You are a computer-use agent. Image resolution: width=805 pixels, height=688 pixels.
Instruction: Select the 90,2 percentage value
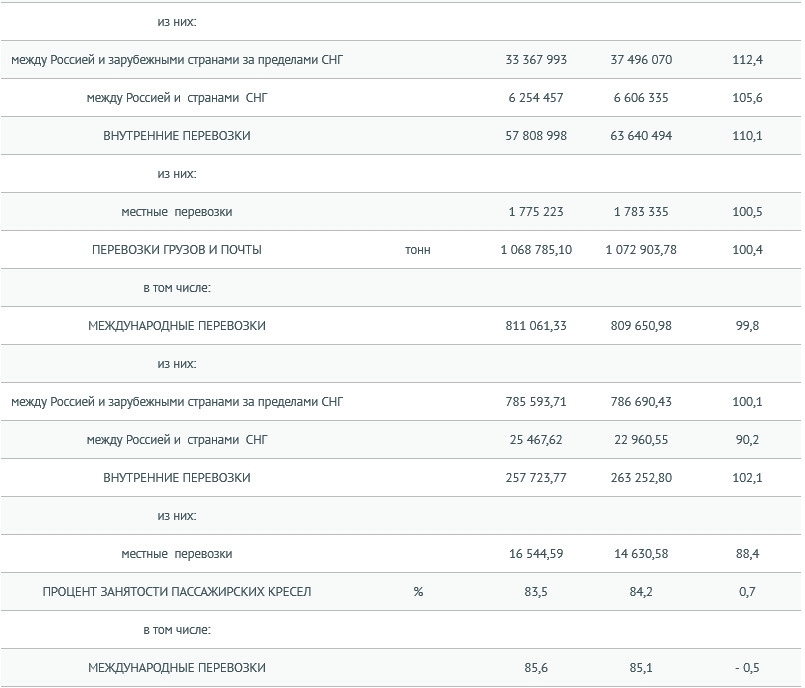[x=747, y=439]
